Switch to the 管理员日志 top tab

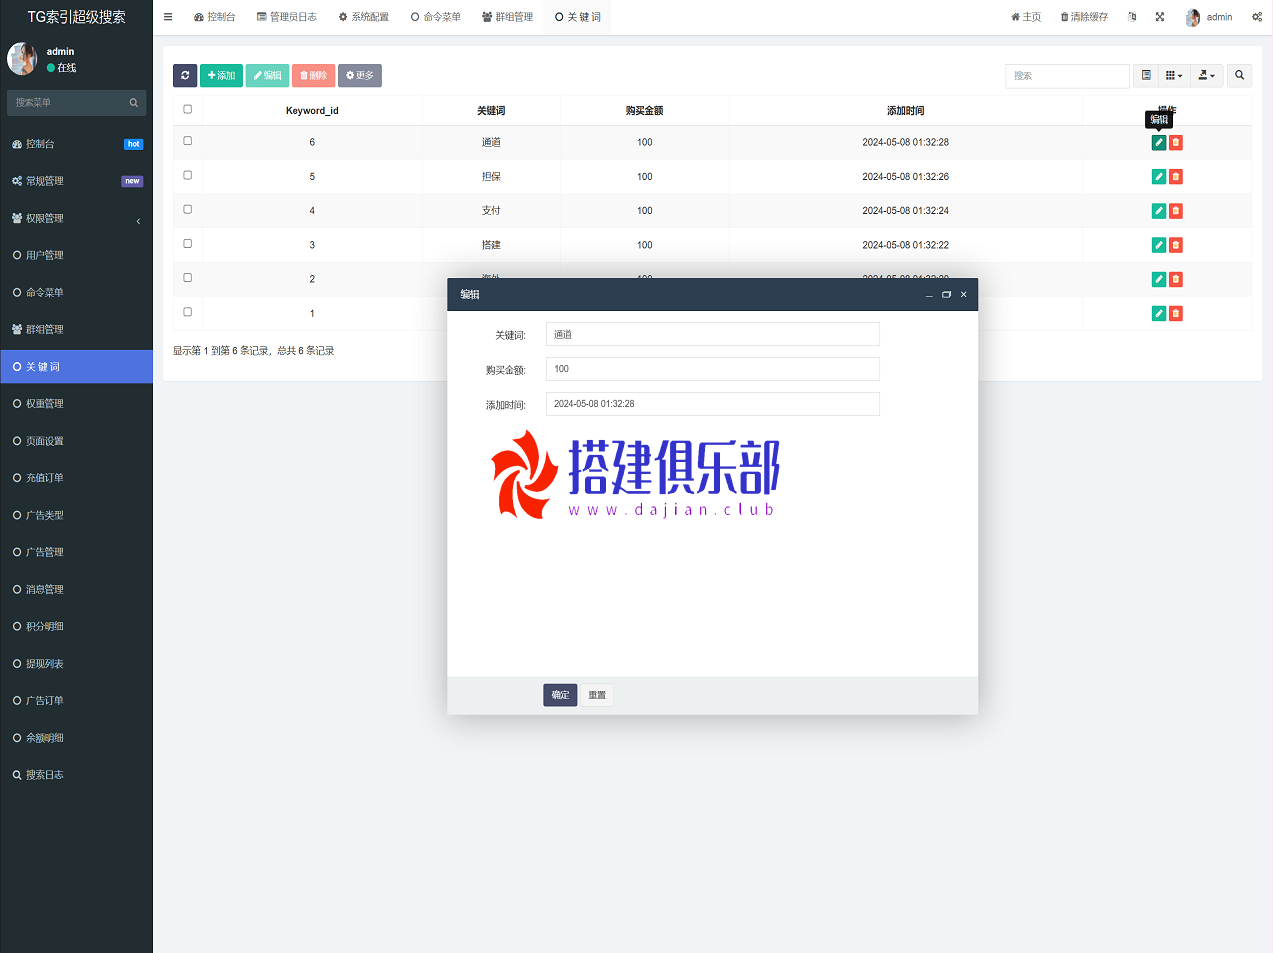coord(287,17)
